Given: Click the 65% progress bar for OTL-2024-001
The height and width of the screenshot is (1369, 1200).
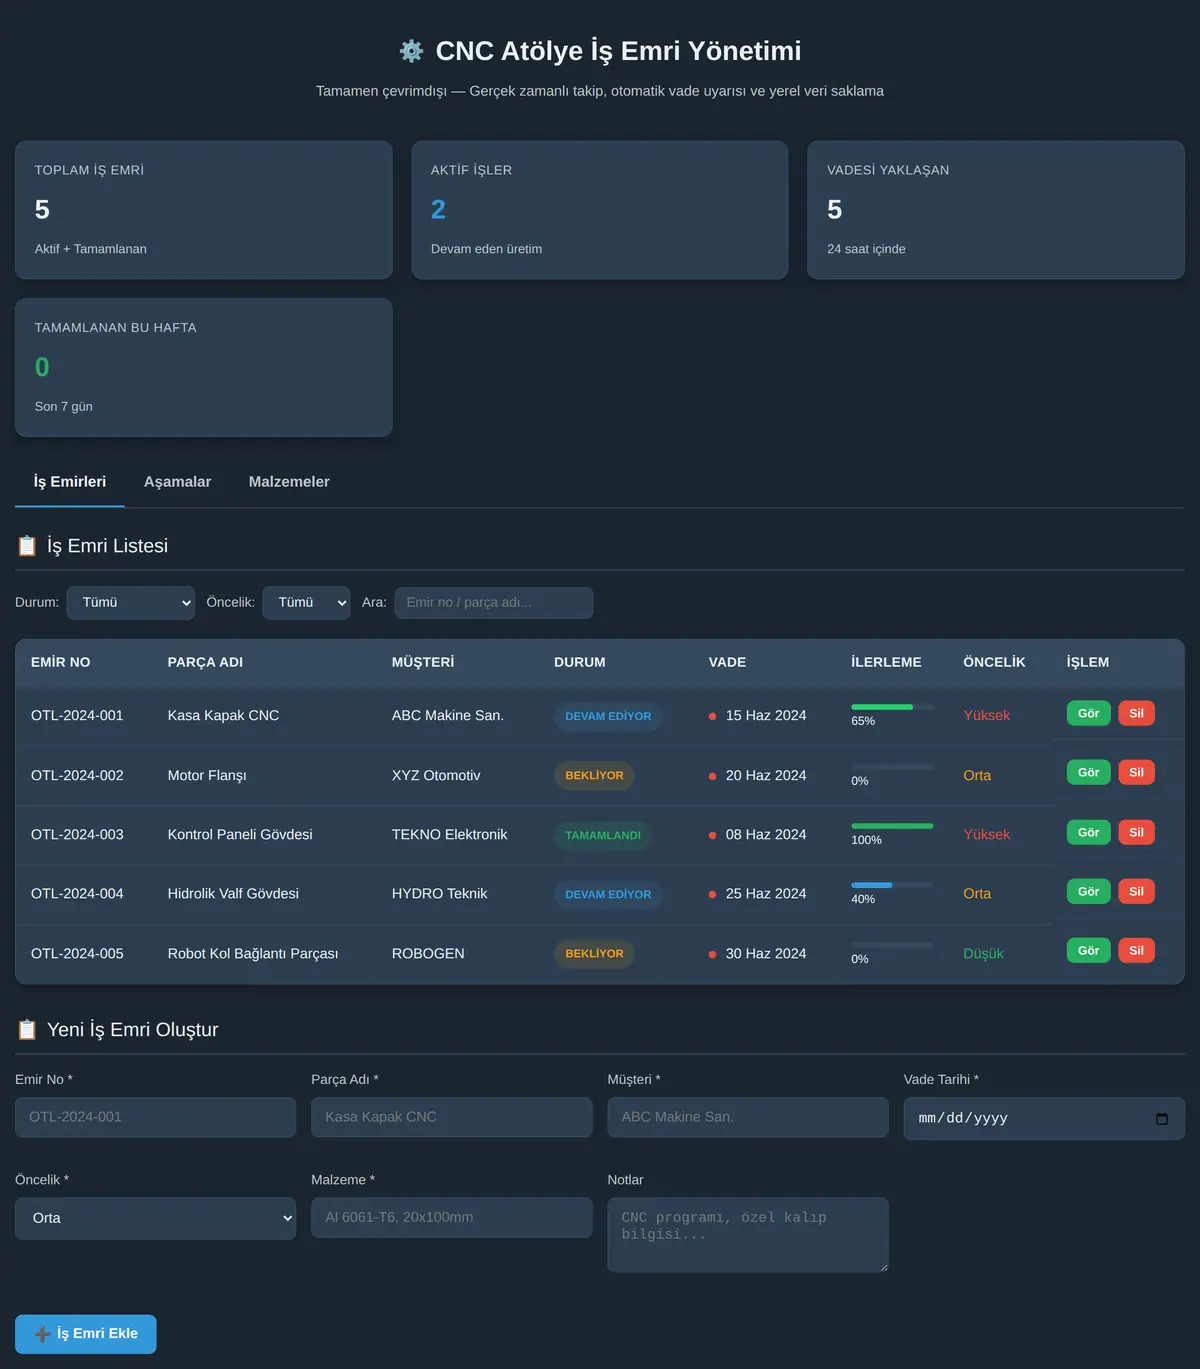Looking at the screenshot, I should (892, 707).
